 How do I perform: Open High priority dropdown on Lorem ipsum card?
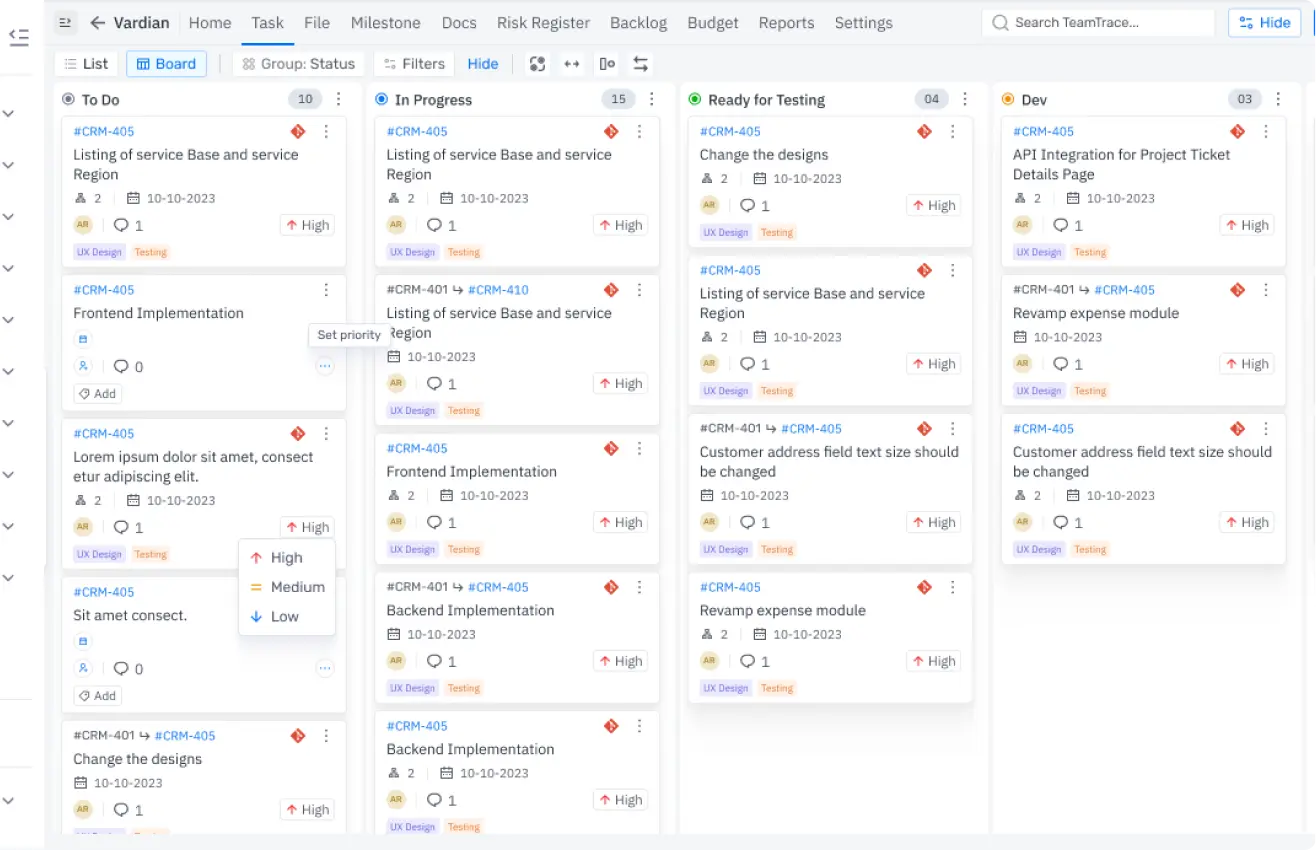pyautogui.click(x=307, y=527)
